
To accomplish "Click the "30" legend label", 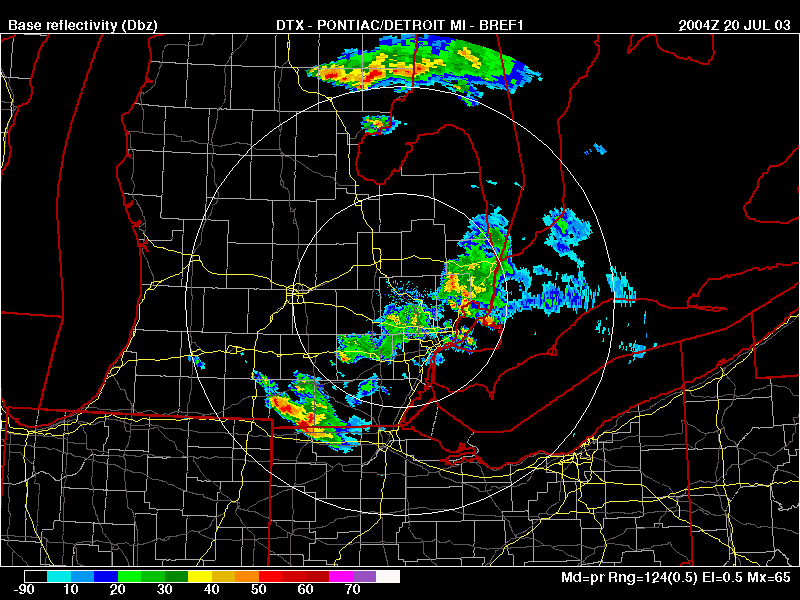I will coord(164,589).
